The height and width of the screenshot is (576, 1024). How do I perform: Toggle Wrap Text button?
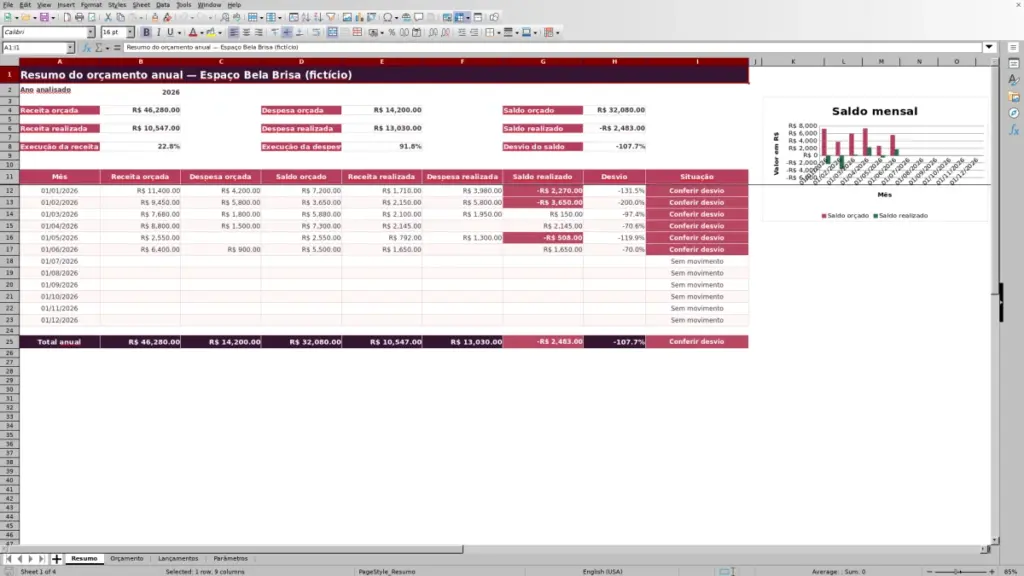pyautogui.click(x=316, y=33)
